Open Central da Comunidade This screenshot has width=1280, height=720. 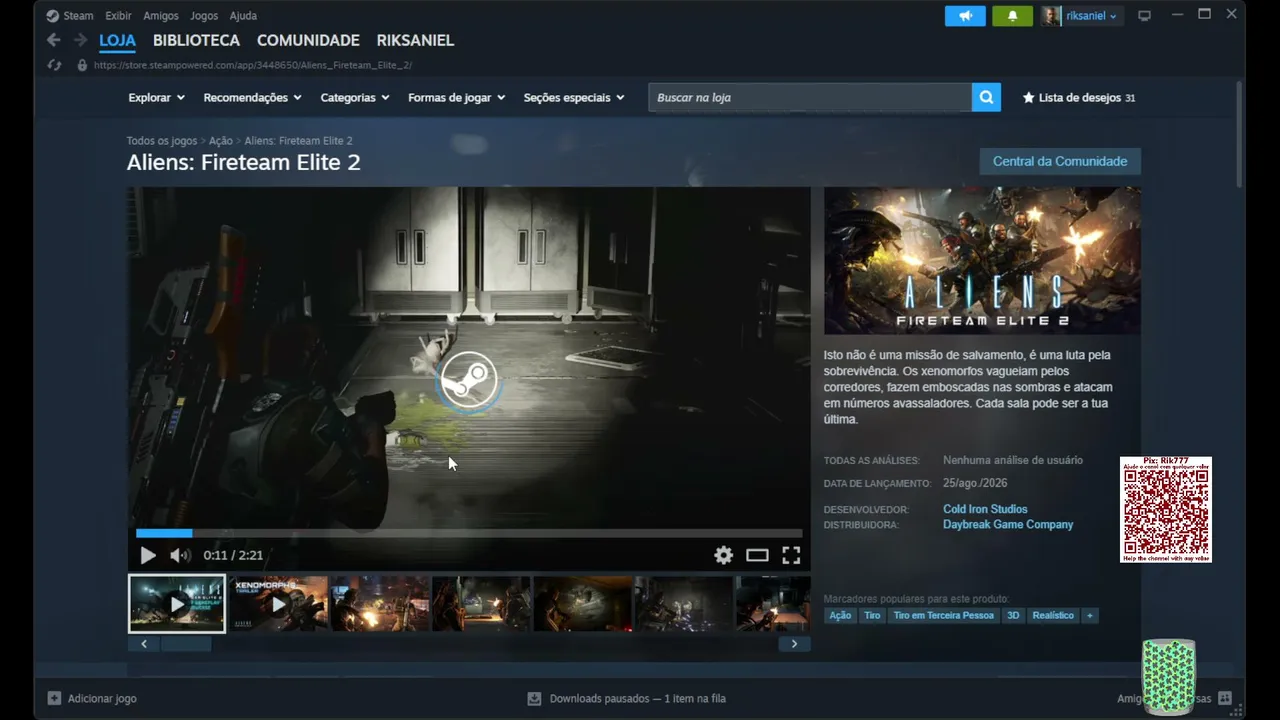(1060, 161)
